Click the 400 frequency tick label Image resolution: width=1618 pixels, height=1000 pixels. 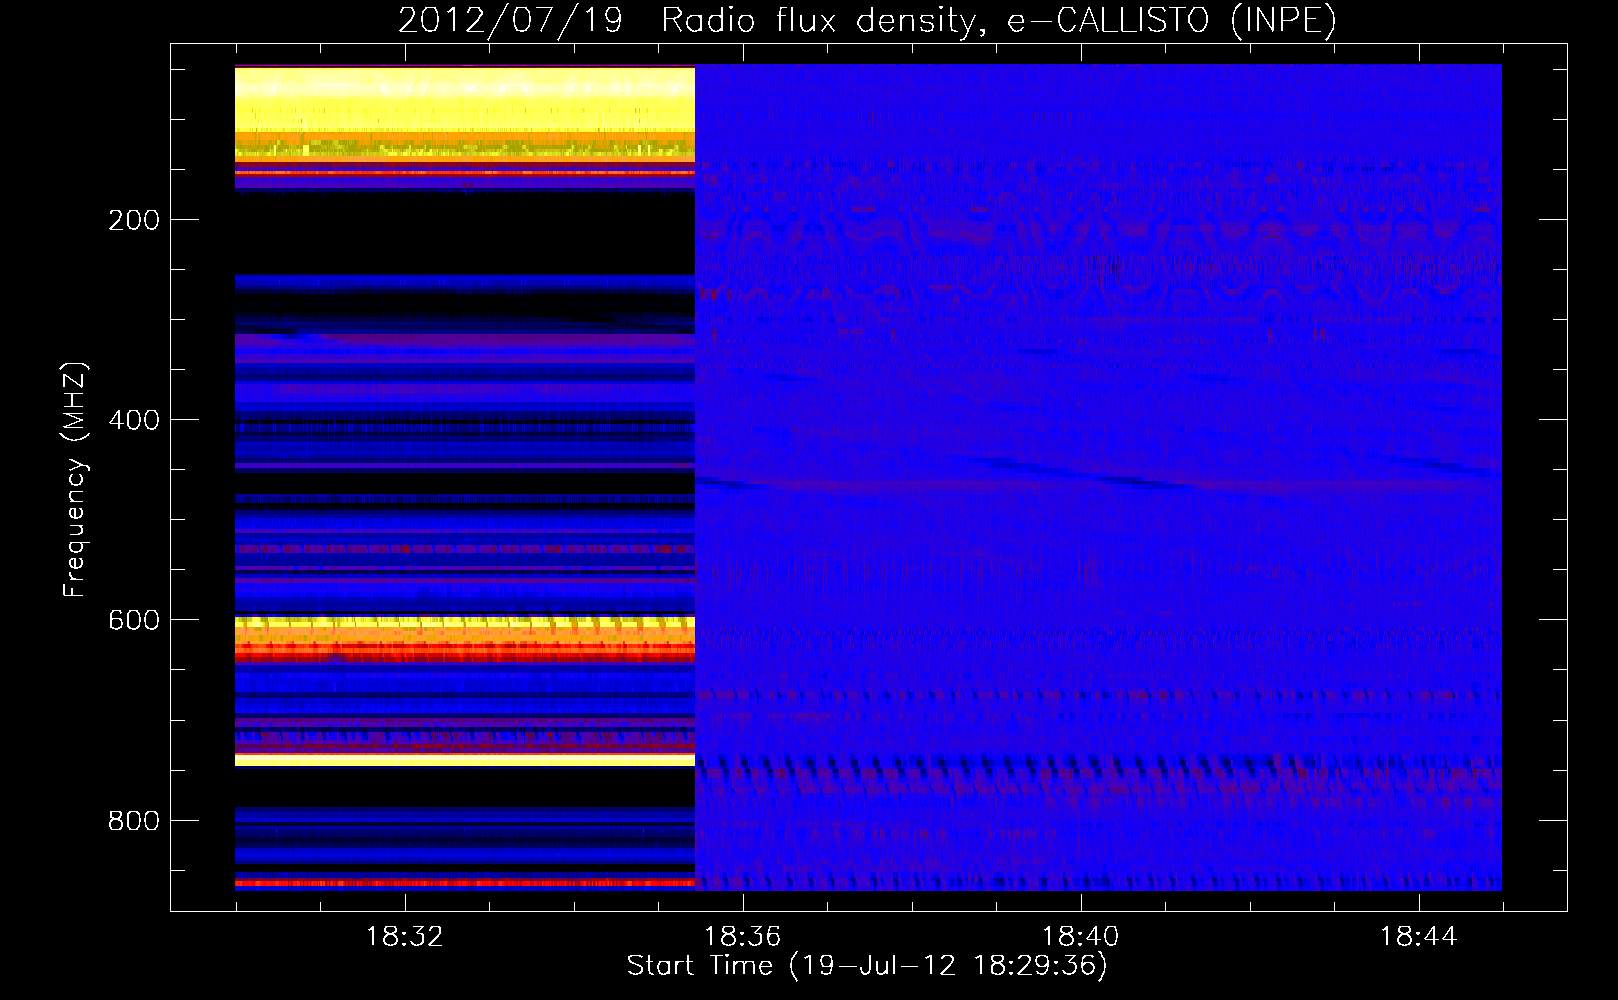point(134,420)
